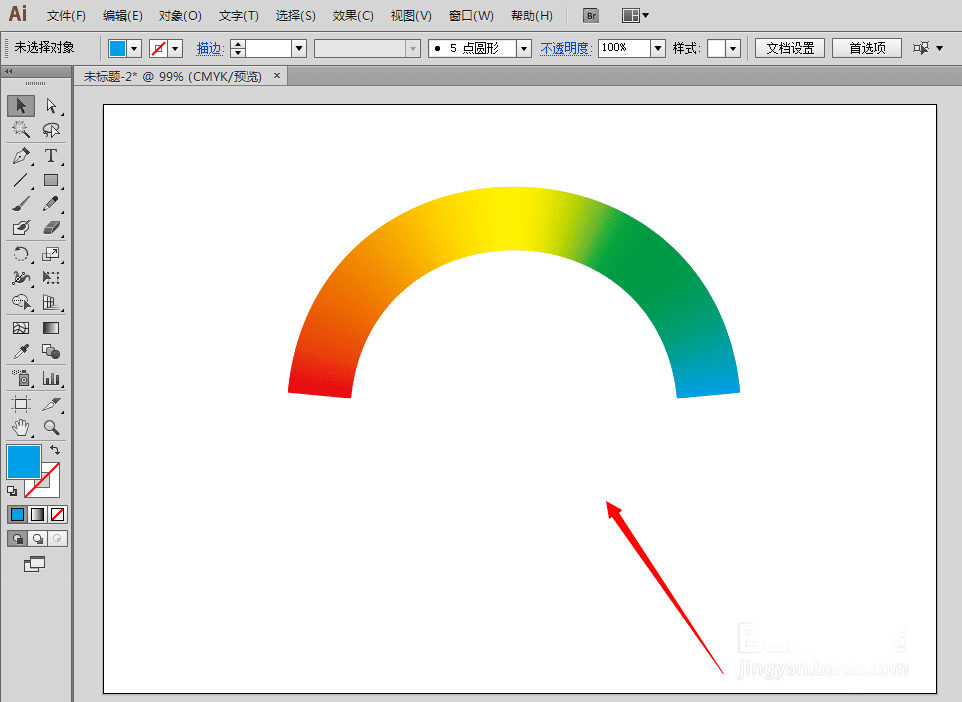Image resolution: width=962 pixels, height=702 pixels.
Task: Close the 未标题-2 document tab
Action: click(x=277, y=75)
